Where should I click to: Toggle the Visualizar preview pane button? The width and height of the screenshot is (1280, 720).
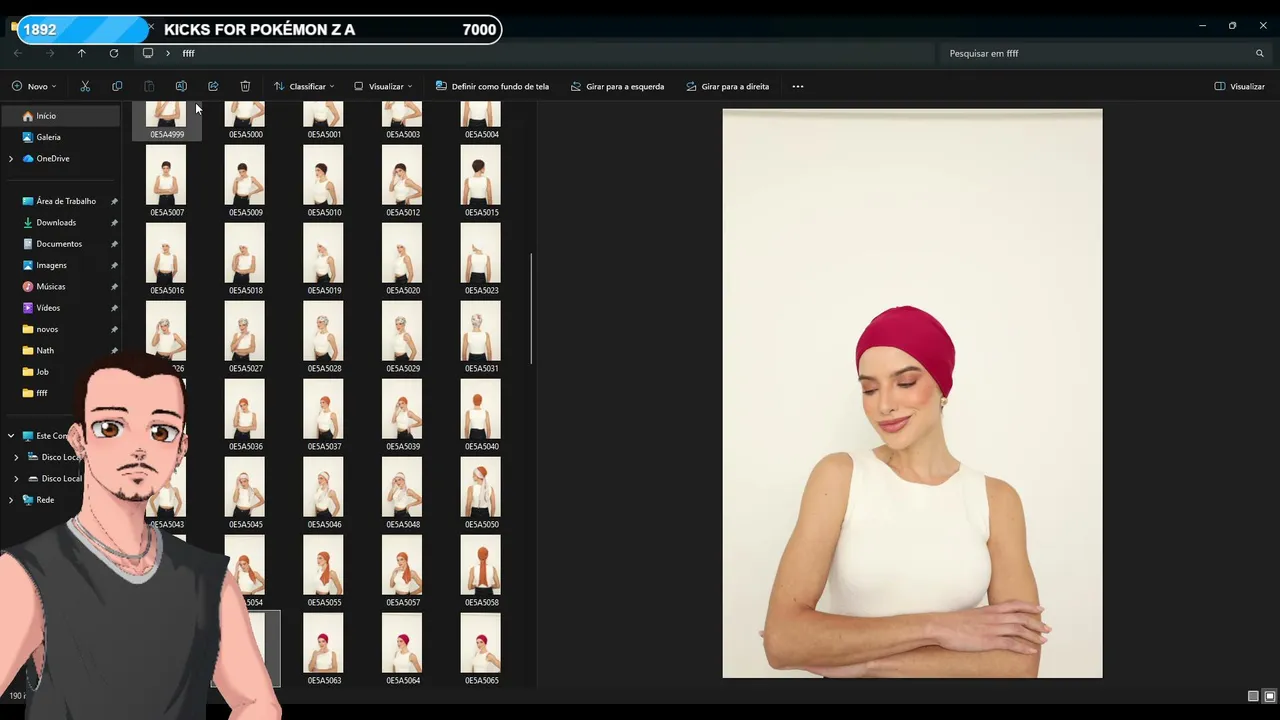point(1240,86)
